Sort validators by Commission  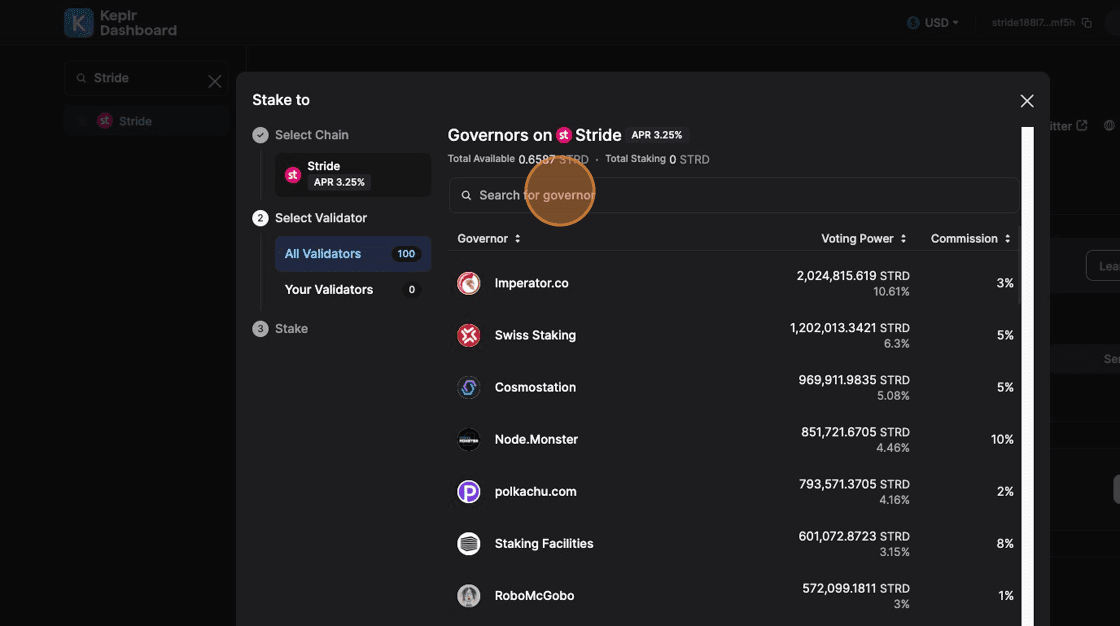click(x=970, y=239)
